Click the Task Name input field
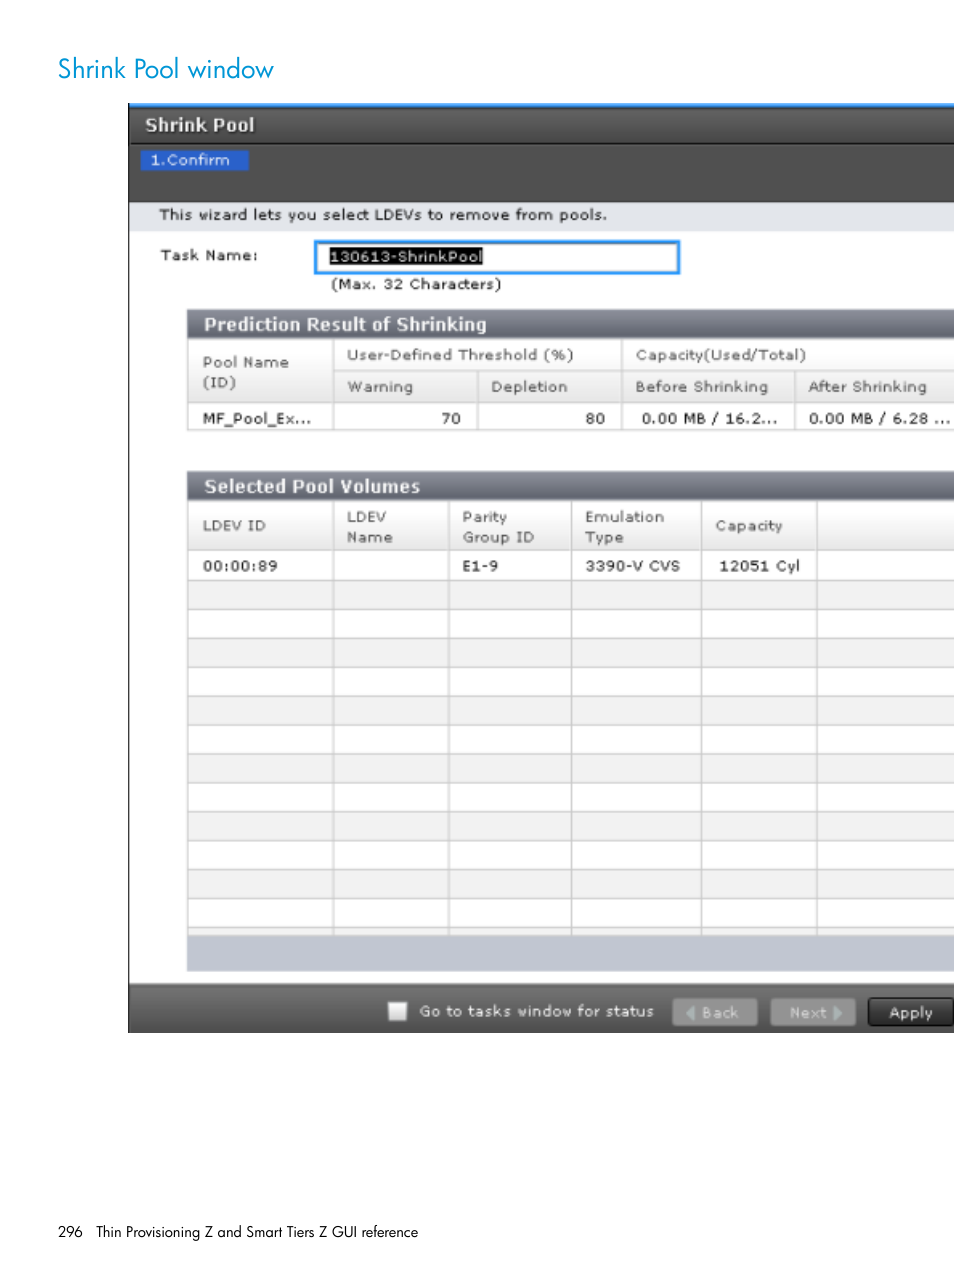 pyautogui.click(x=497, y=257)
